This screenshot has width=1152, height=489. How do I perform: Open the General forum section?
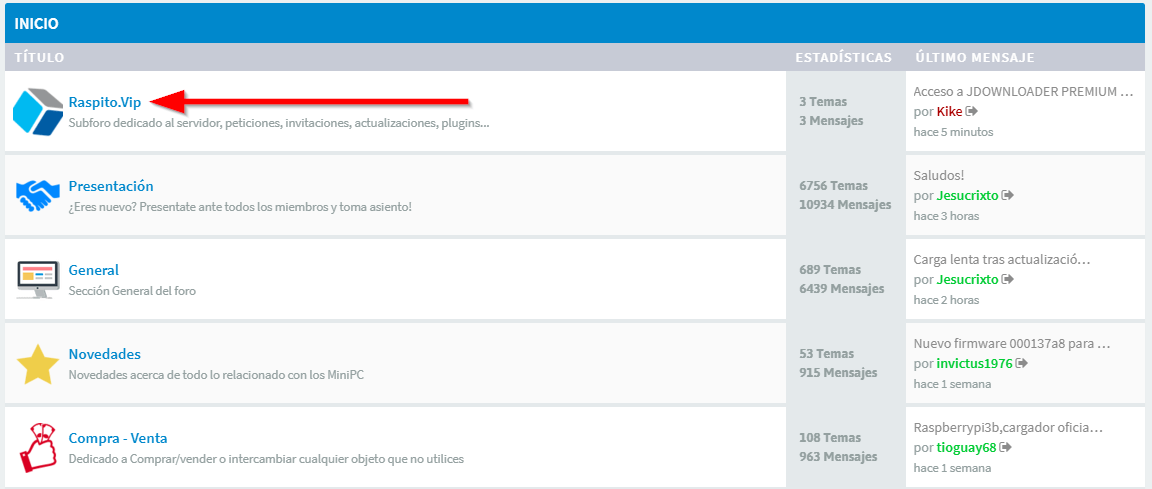point(93,270)
